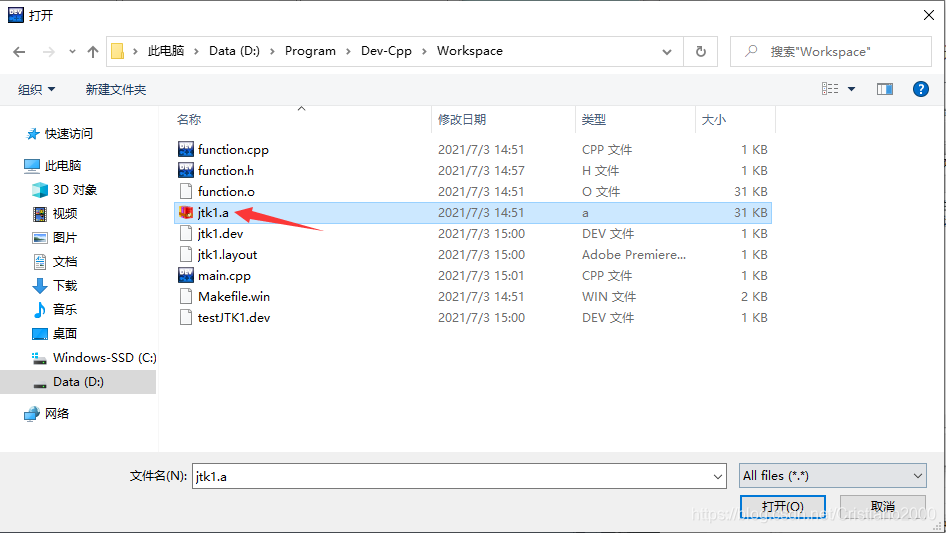Select the testJTK1.dev file
Image resolution: width=946 pixels, height=533 pixels.
[x=233, y=318]
